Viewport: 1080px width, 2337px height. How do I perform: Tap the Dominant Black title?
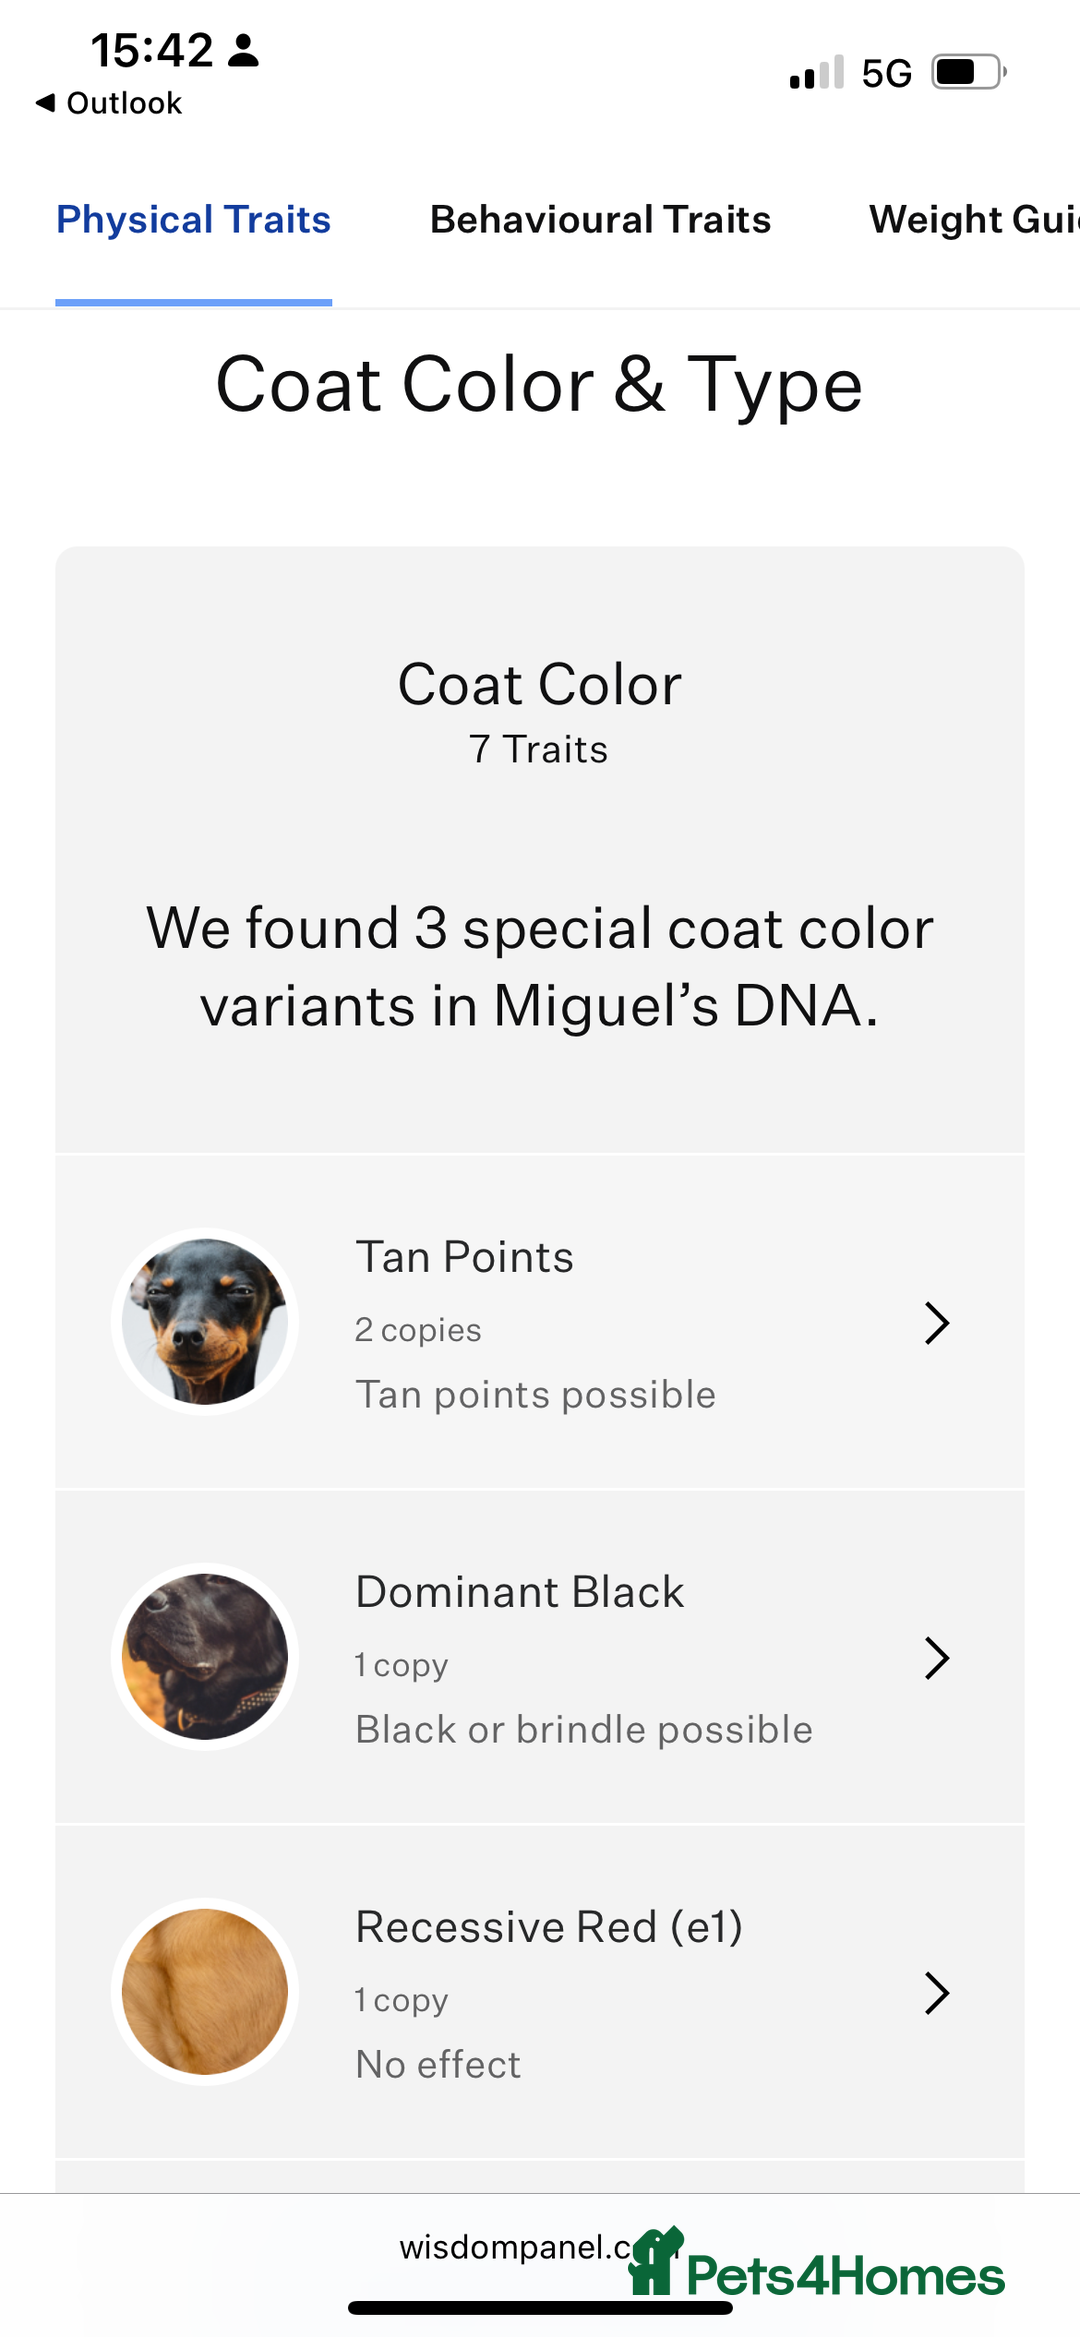coord(520,1592)
